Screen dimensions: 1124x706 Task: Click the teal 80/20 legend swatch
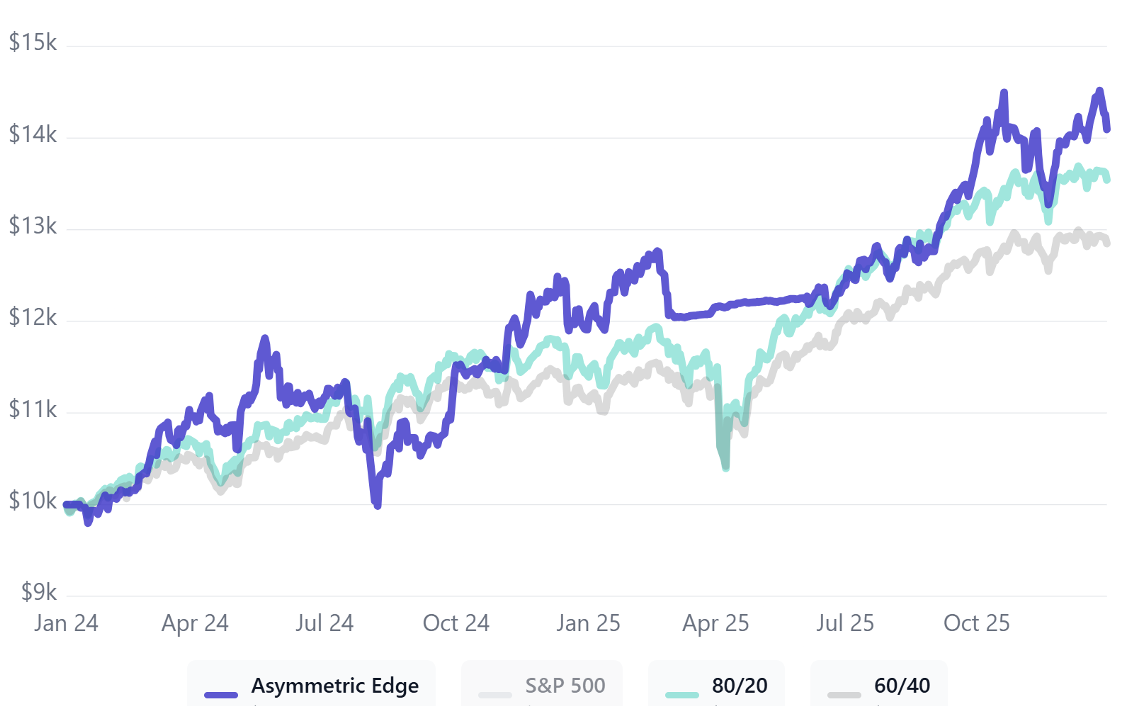[681, 694]
